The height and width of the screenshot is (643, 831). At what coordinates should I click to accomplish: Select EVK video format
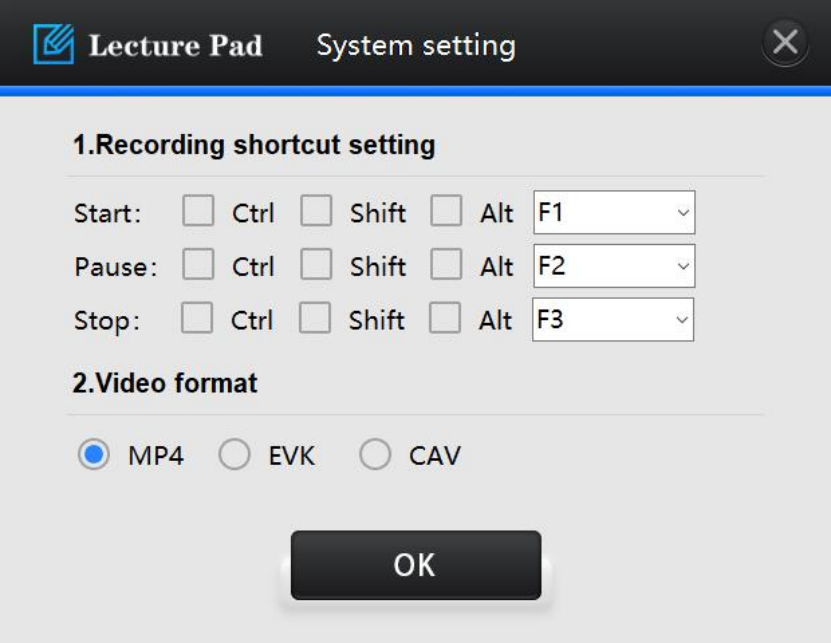coord(234,454)
